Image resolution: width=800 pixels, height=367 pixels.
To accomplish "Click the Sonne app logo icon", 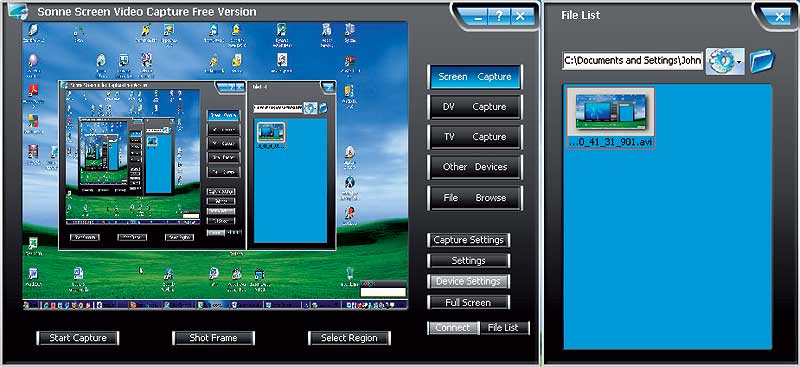I will coord(18,11).
